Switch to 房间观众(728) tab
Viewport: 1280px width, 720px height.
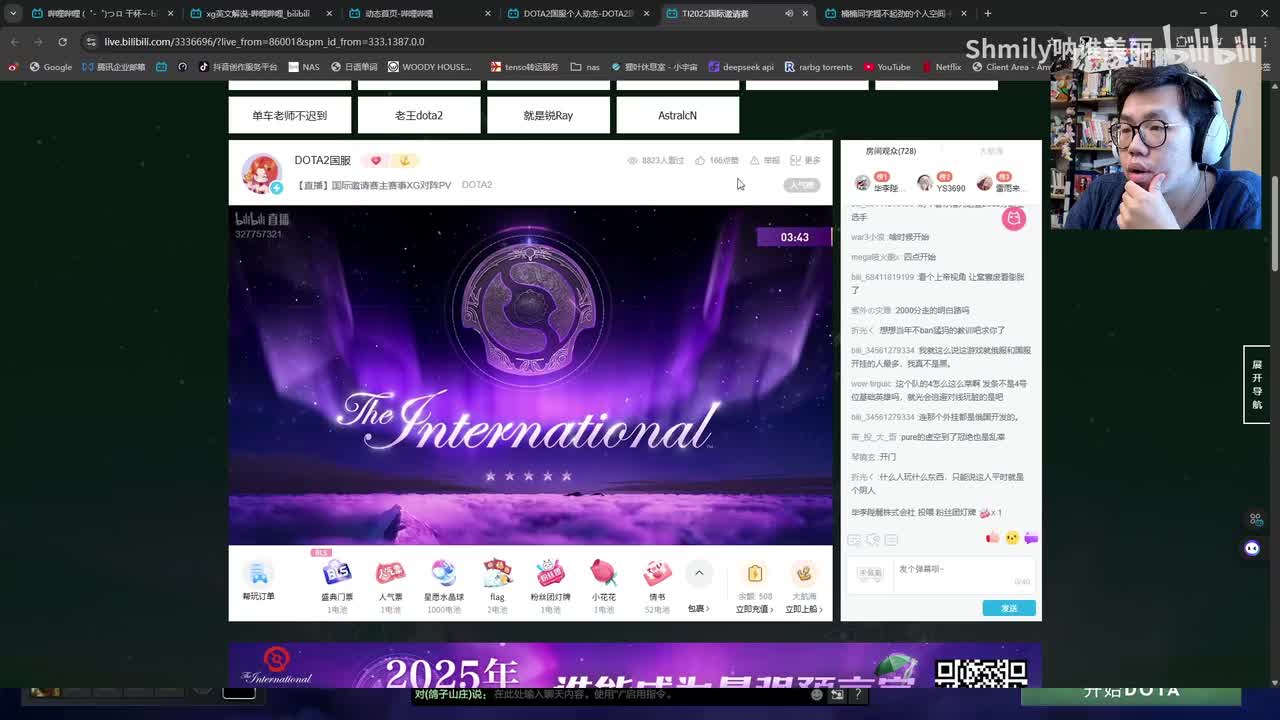890,151
